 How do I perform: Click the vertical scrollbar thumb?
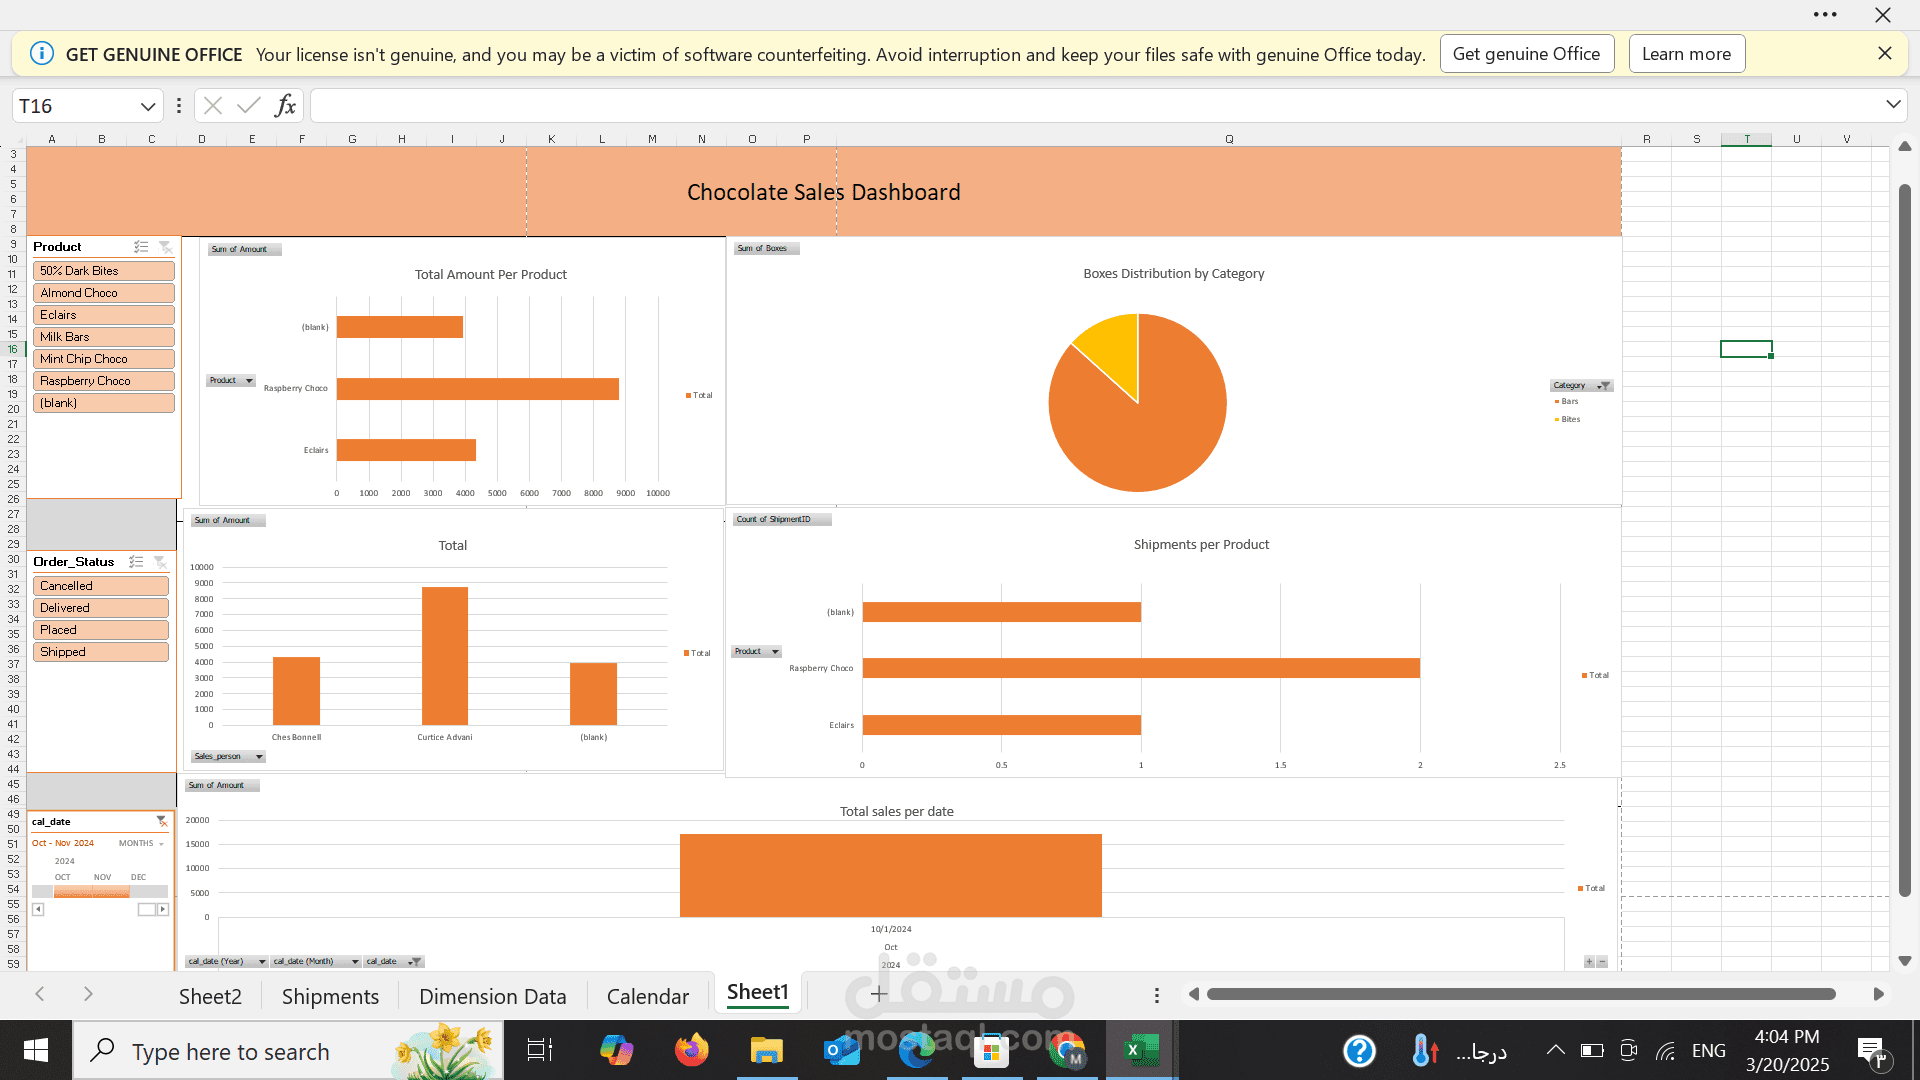coord(1904,540)
